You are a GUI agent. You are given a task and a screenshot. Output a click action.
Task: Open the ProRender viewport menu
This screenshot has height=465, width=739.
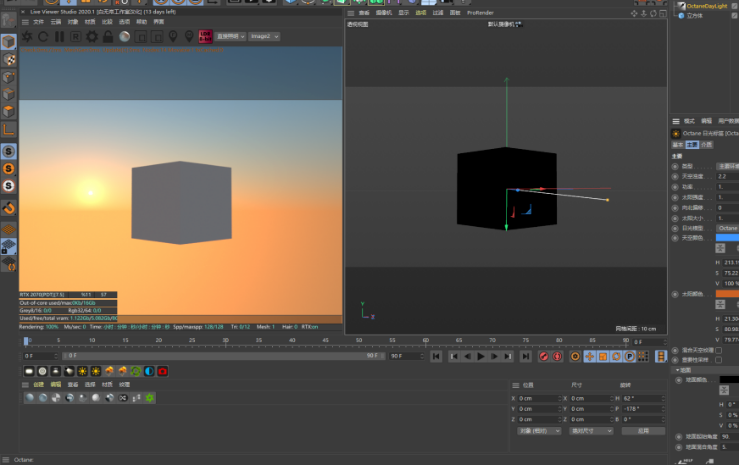[x=480, y=12]
